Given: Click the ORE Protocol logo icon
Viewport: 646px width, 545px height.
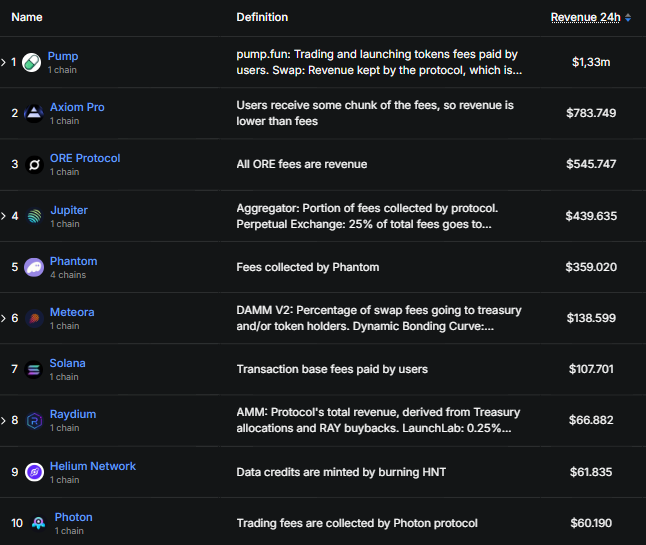Looking at the screenshot, I should point(33,165).
